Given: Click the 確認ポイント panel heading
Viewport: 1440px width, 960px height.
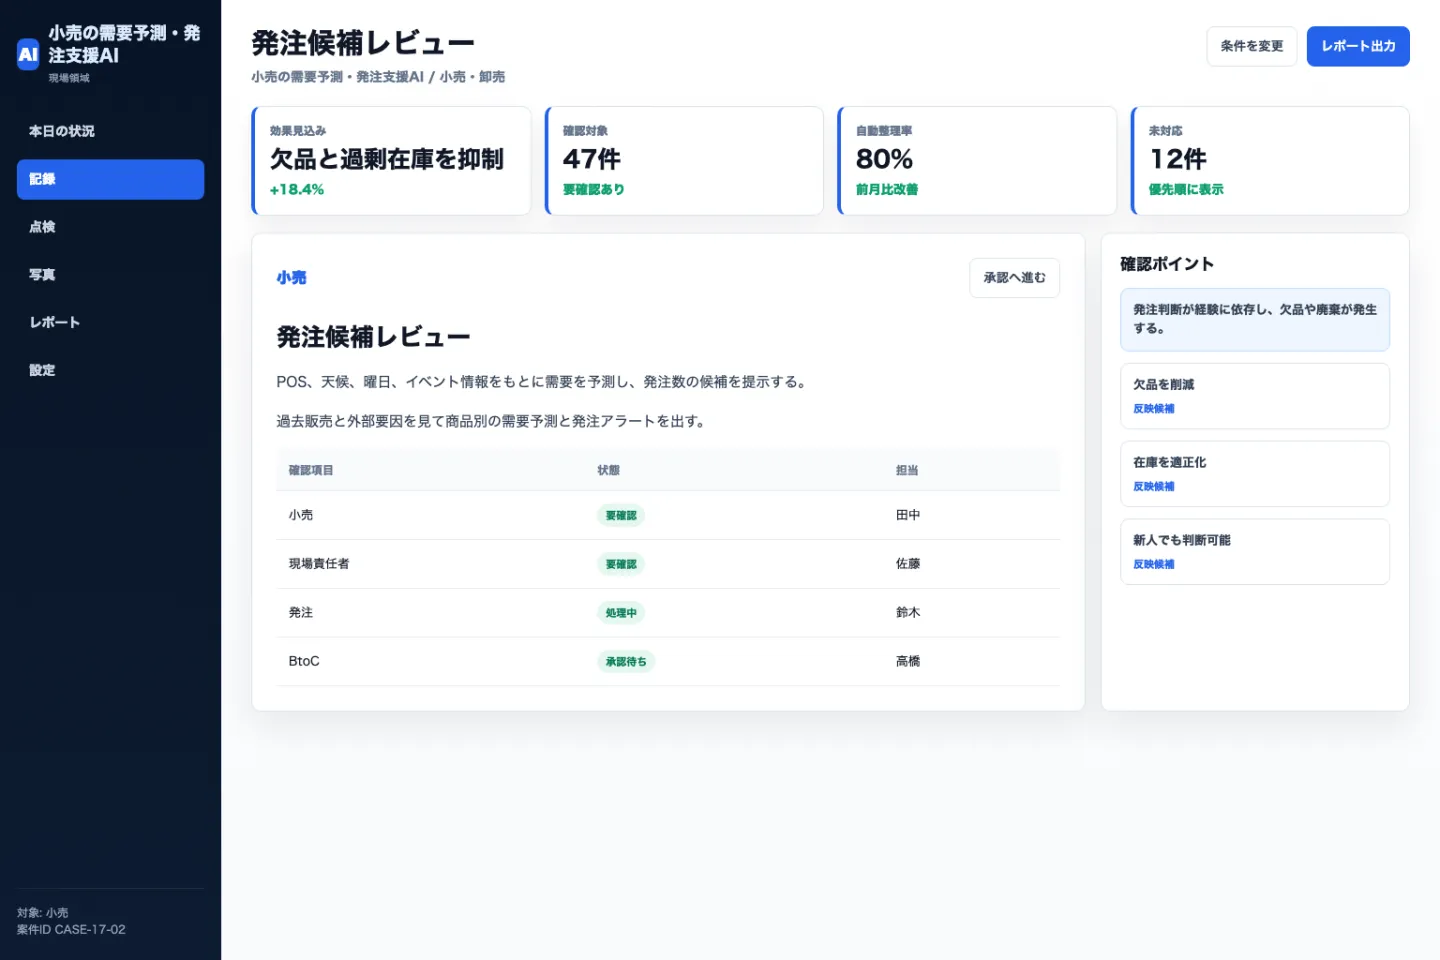Looking at the screenshot, I should 1167,264.
